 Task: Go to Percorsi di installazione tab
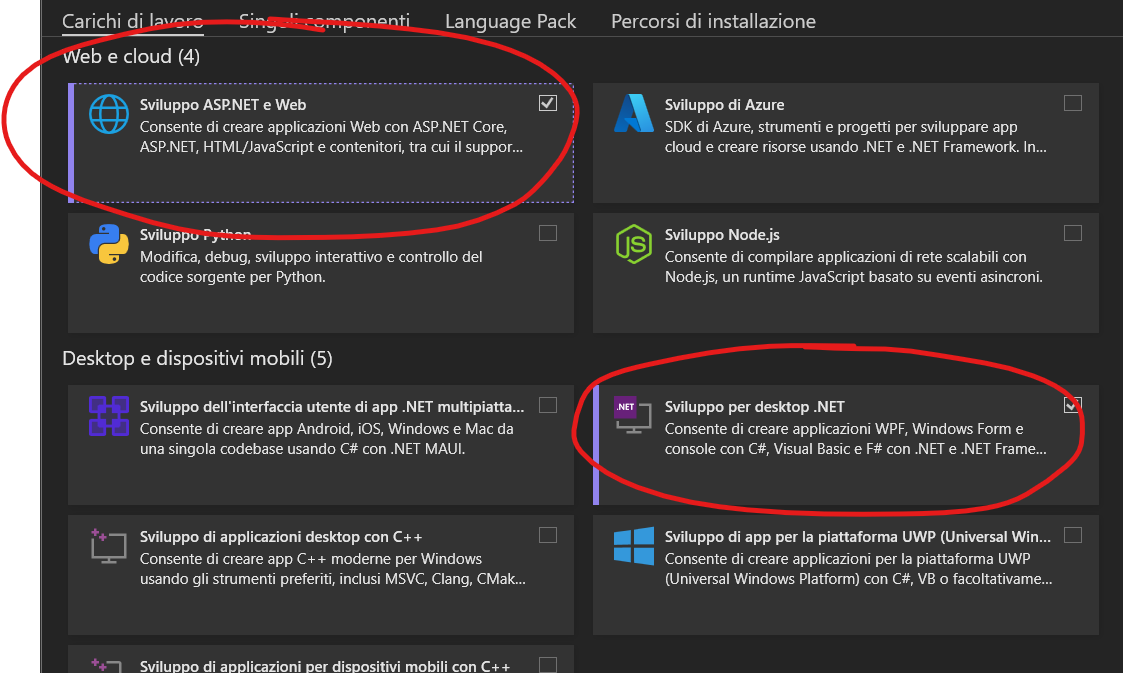tap(713, 21)
